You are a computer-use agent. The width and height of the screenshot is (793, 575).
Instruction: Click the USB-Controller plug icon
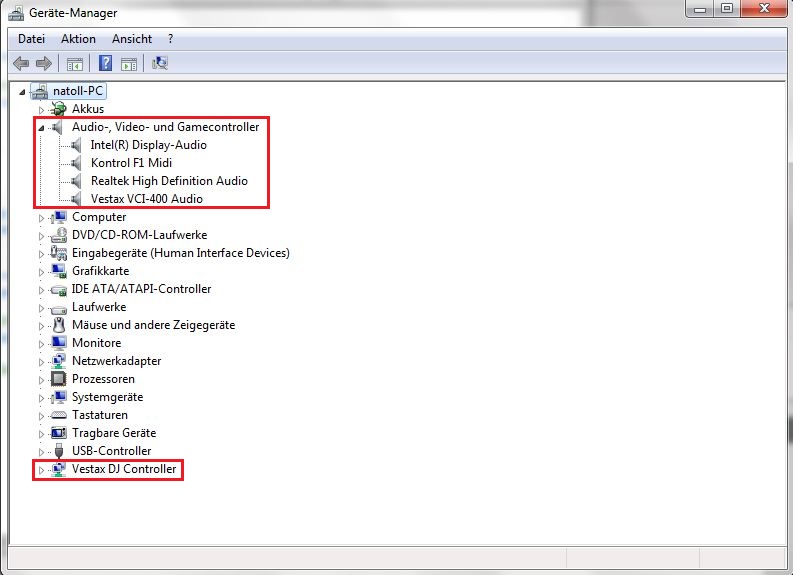[x=59, y=451]
